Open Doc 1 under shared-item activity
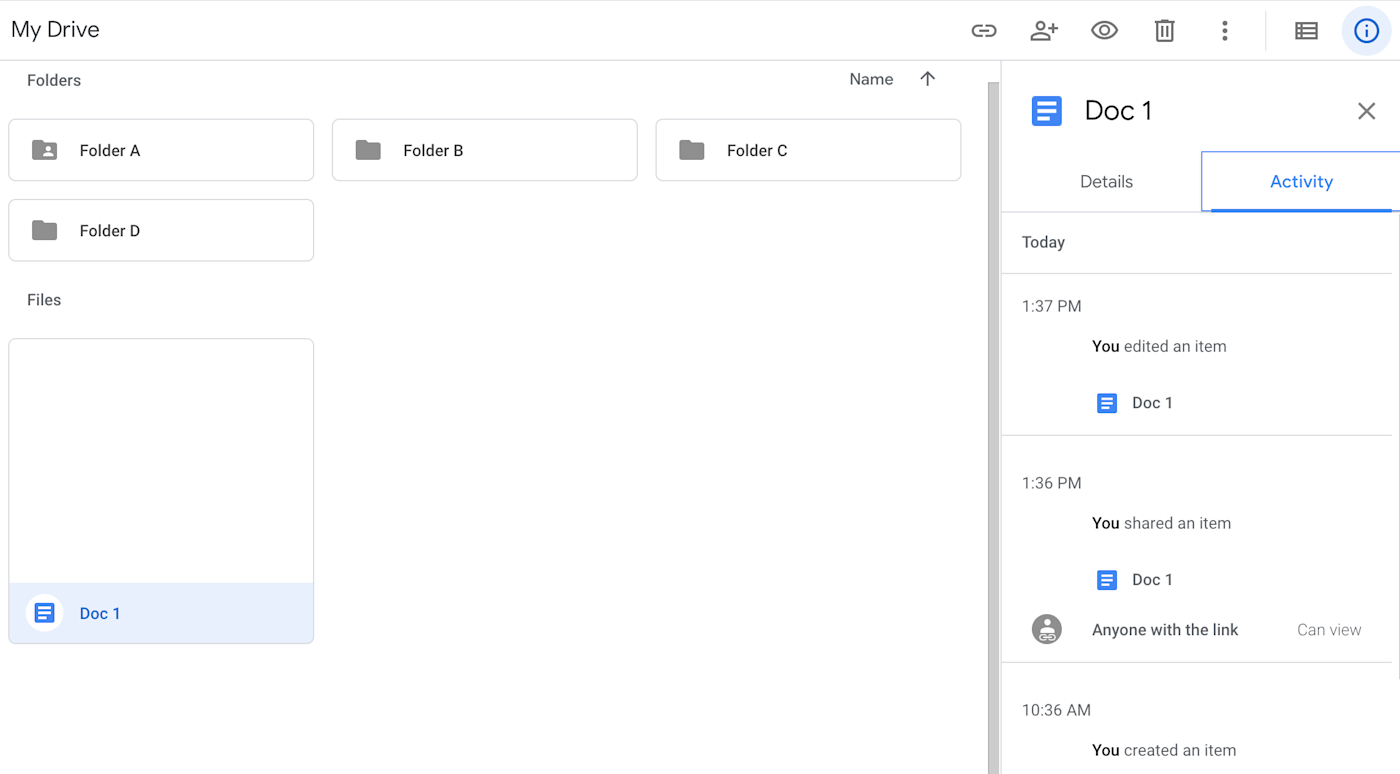Viewport: 1400px width, 774px height. coord(1152,580)
